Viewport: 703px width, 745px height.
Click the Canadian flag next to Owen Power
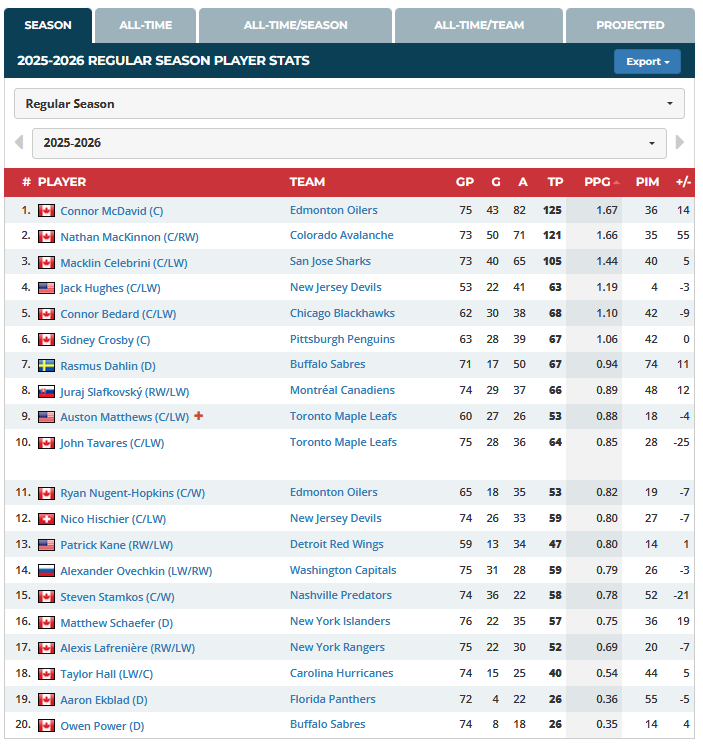point(46,726)
